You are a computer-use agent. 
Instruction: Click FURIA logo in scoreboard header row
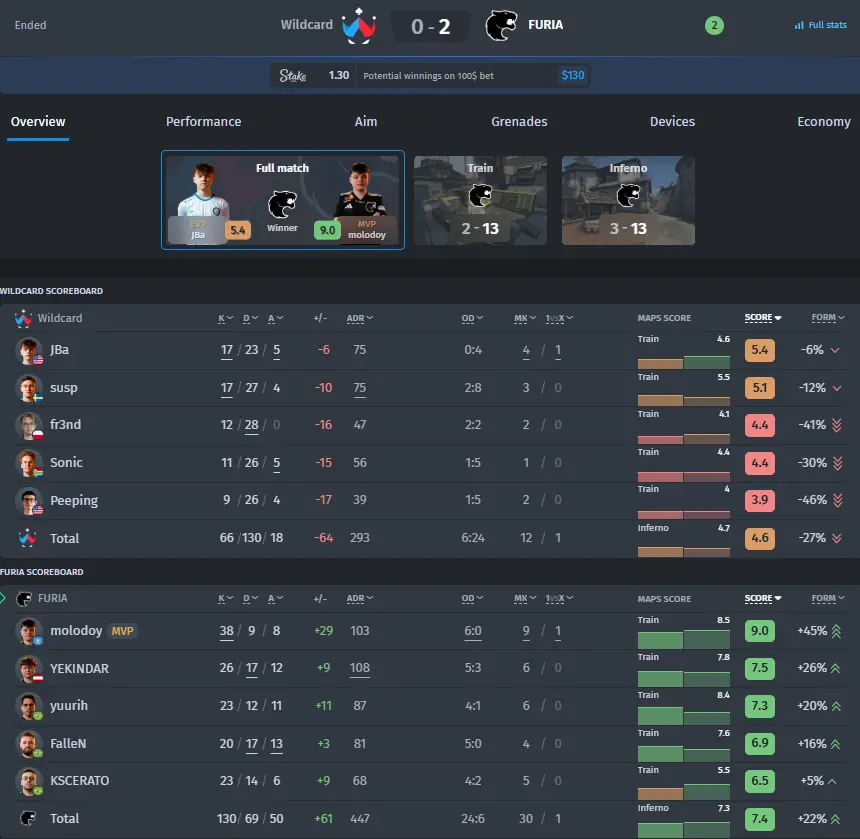(x=24, y=599)
